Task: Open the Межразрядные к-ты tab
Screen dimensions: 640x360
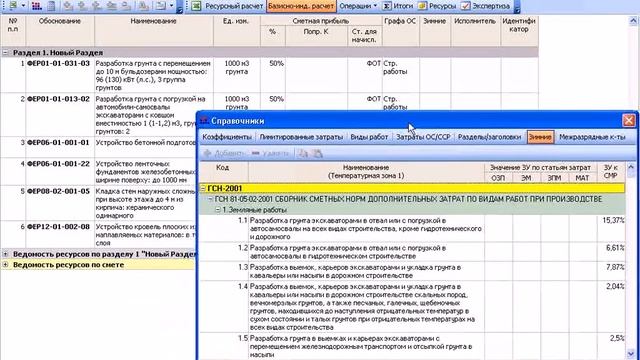Action: tap(592, 137)
